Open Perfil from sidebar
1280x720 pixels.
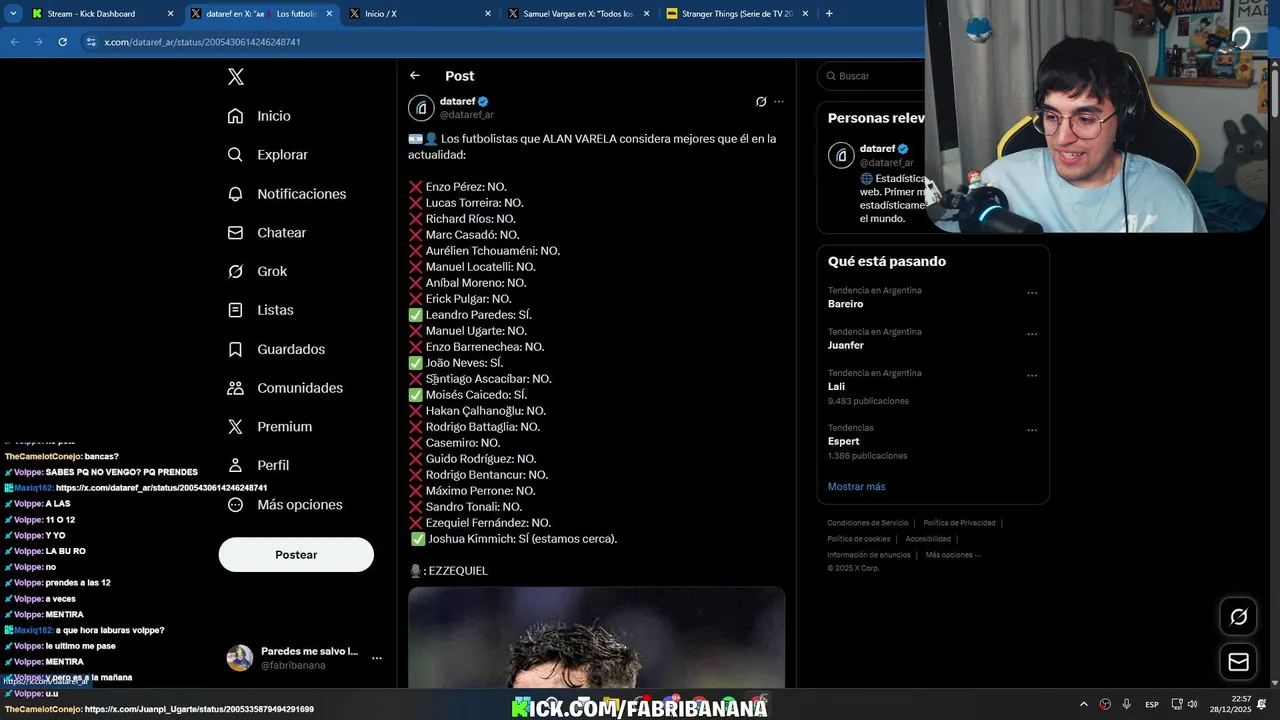click(x=258, y=465)
